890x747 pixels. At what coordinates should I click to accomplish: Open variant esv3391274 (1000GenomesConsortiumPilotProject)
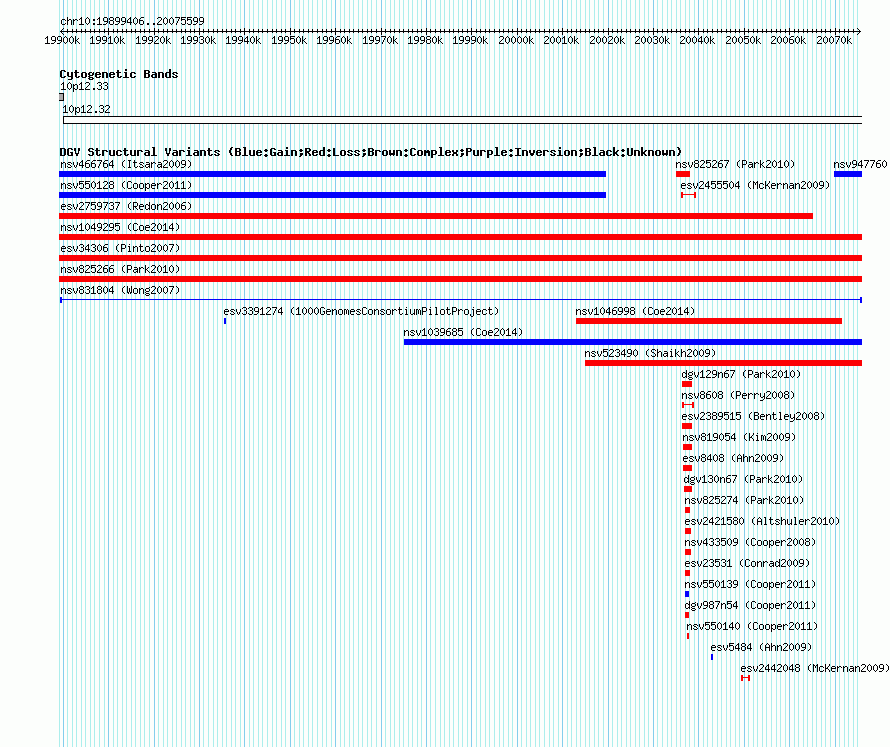(x=361, y=311)
